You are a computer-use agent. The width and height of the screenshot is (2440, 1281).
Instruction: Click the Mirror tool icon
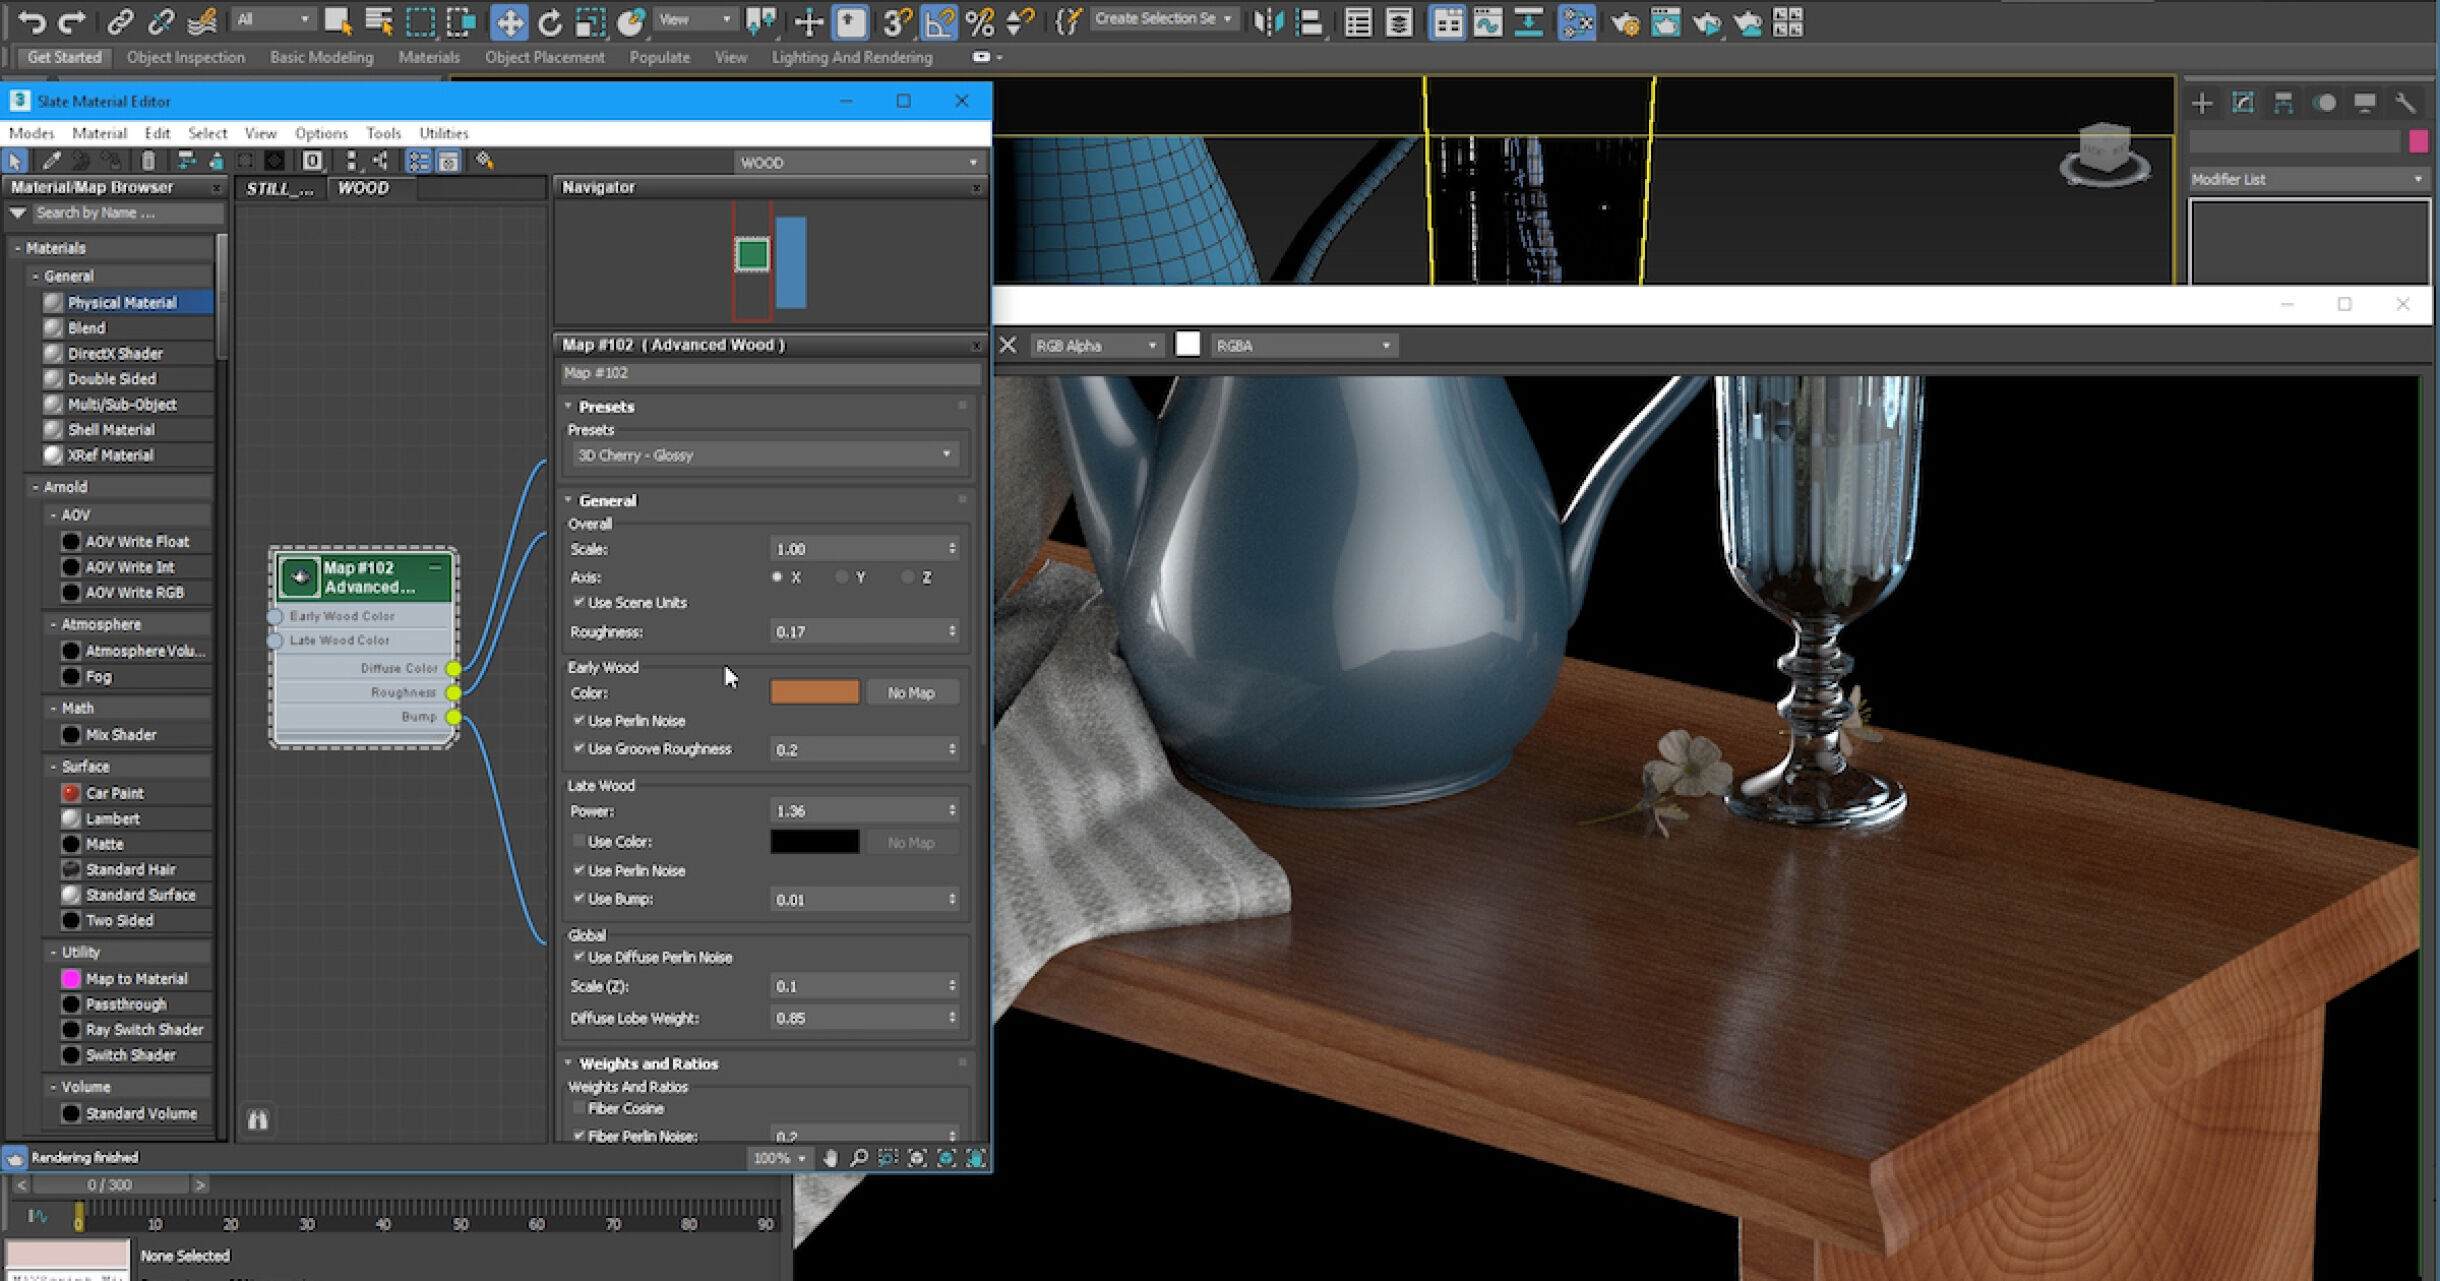click(x=1268, y=21)
